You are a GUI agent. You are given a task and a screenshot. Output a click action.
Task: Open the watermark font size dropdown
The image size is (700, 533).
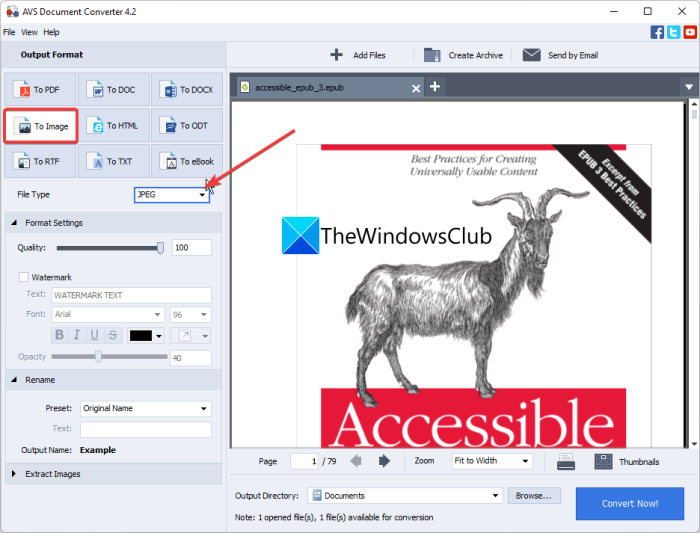pos(190,315)
